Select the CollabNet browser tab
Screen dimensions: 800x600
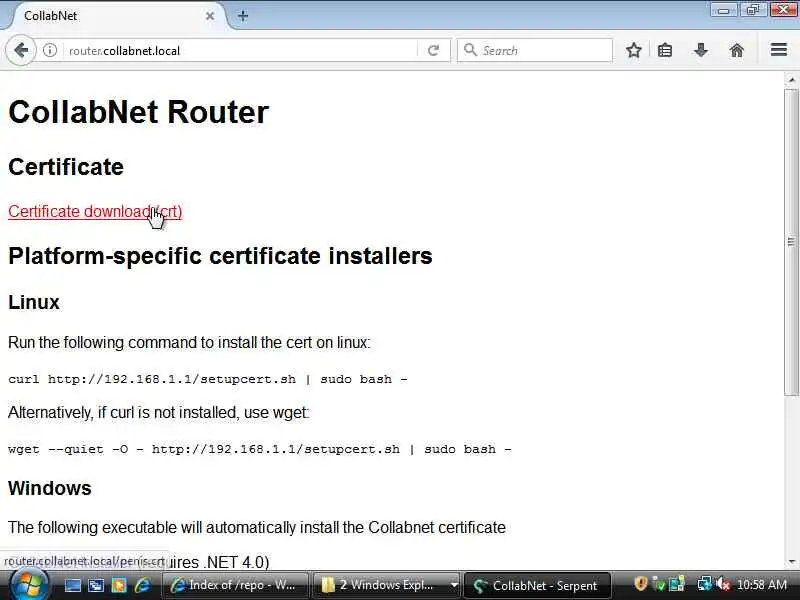point(115,16)
